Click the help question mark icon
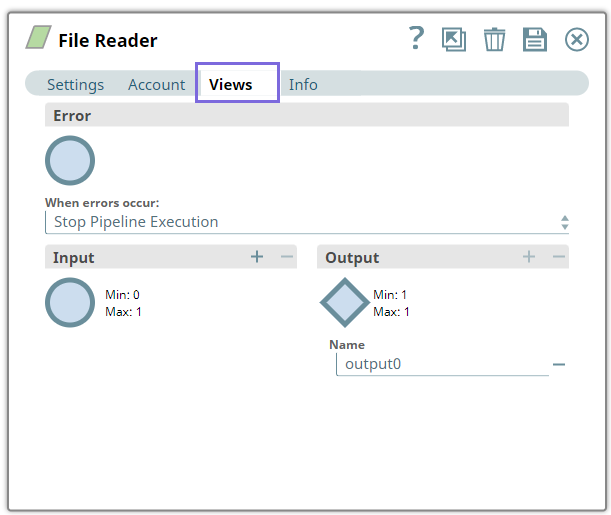 point(417,39)
